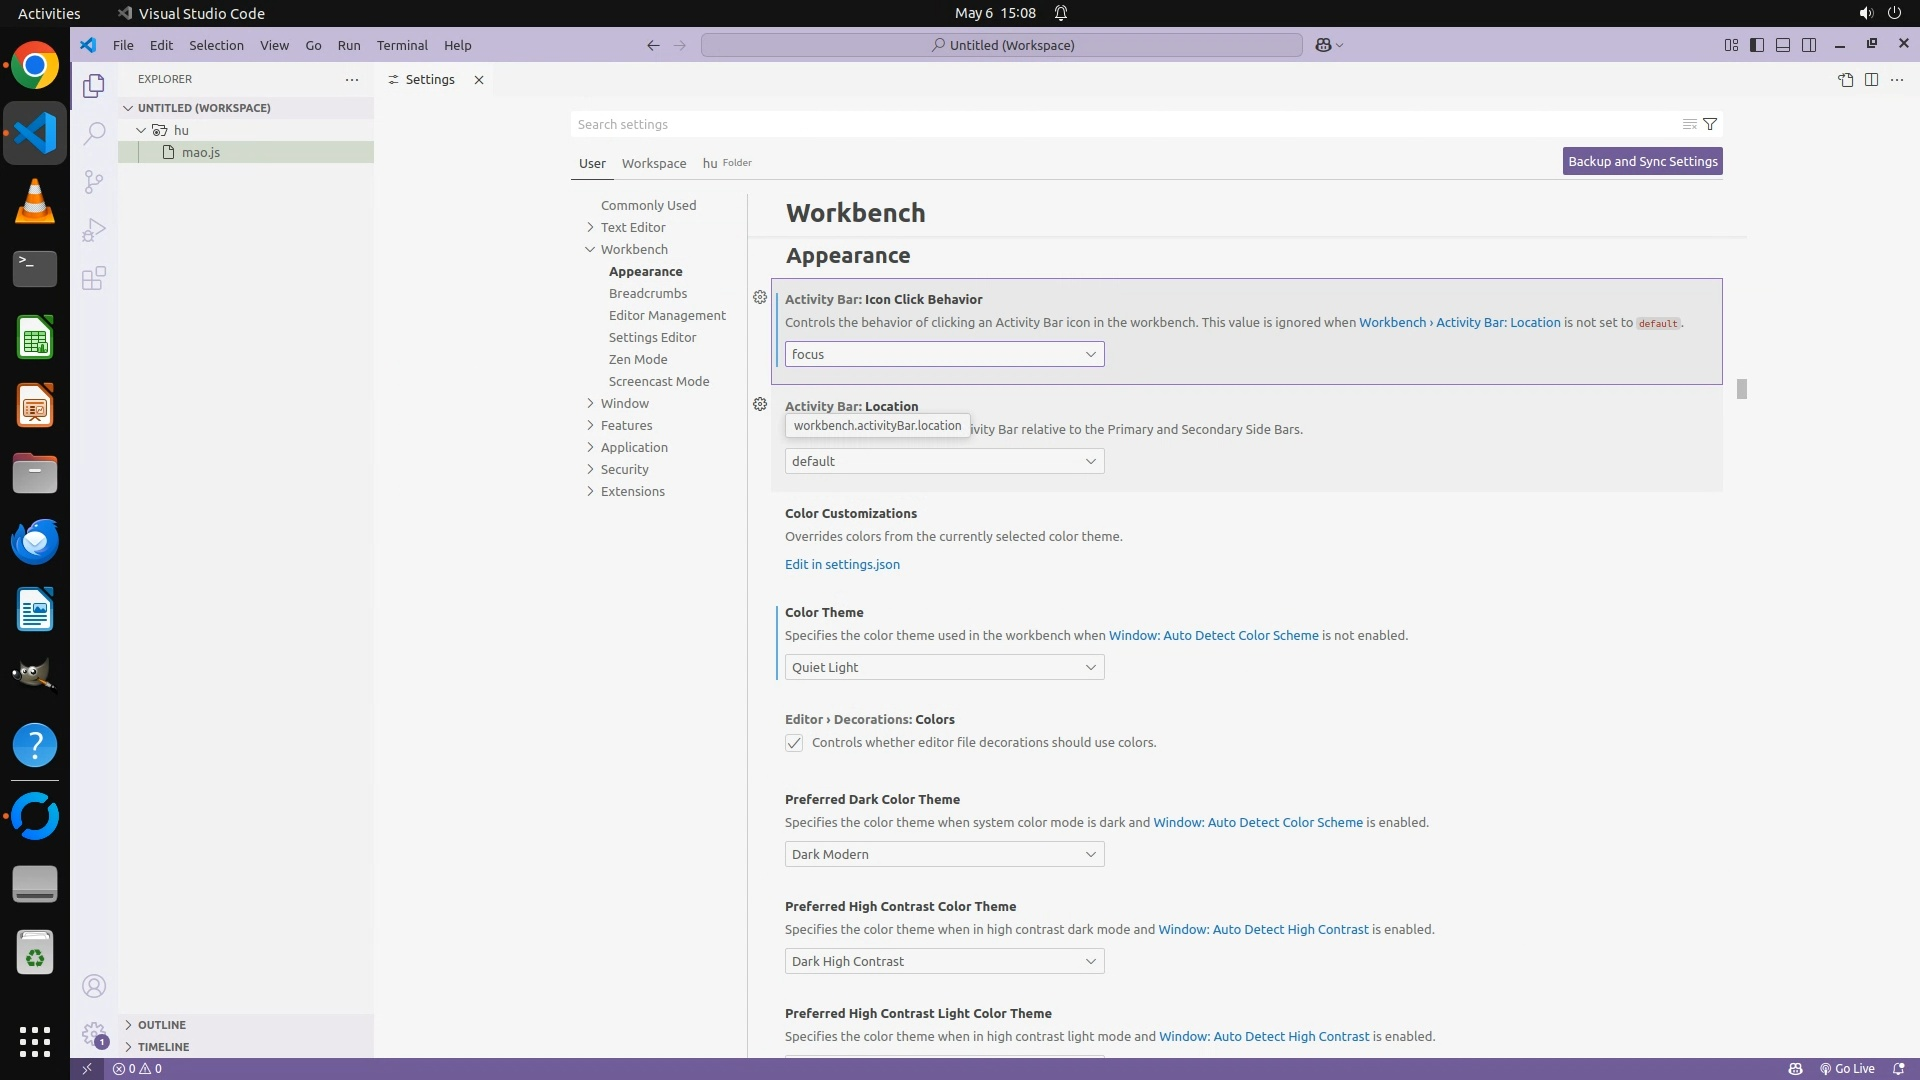Screen dimensions: 1920x1080
Task: Open the Terminal menu
Action: 402,45
